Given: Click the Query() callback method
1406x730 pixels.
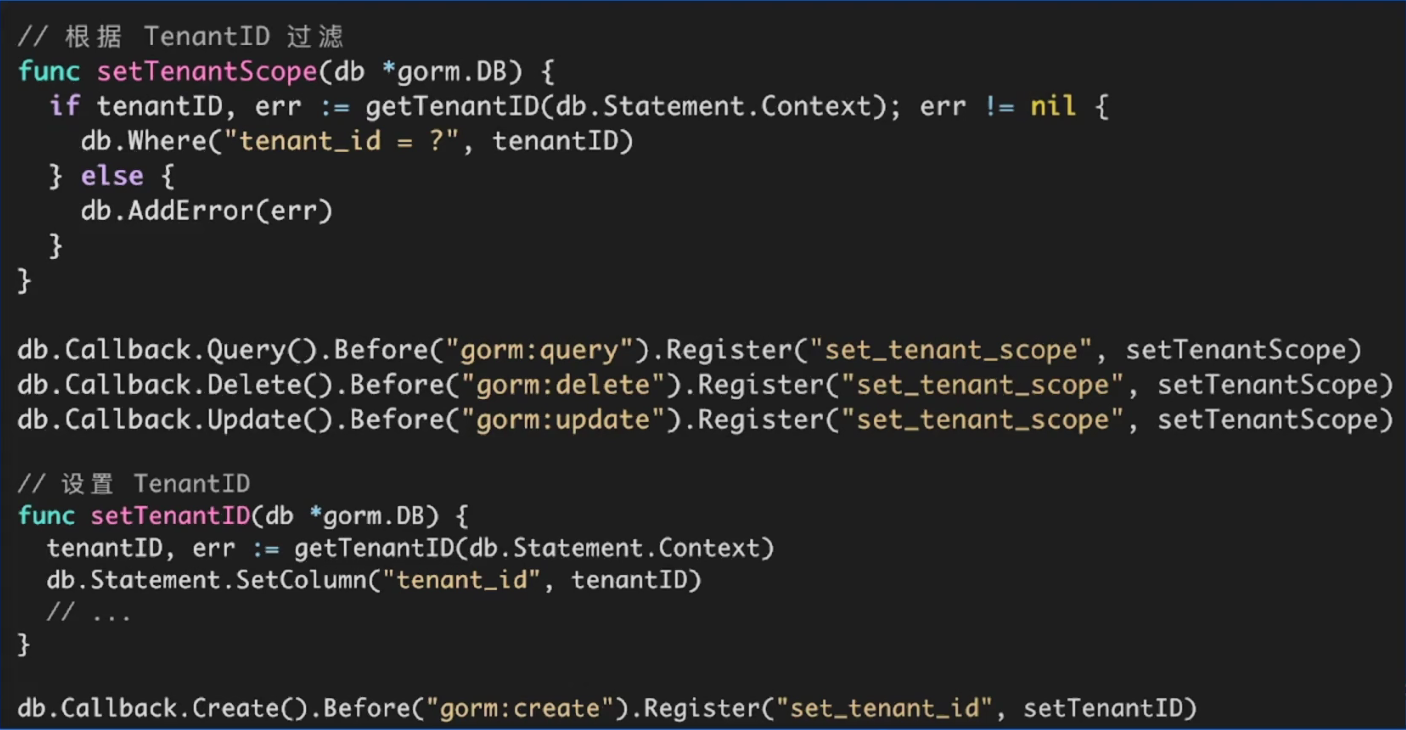Looking at the screenshot, I should (262, 350).
